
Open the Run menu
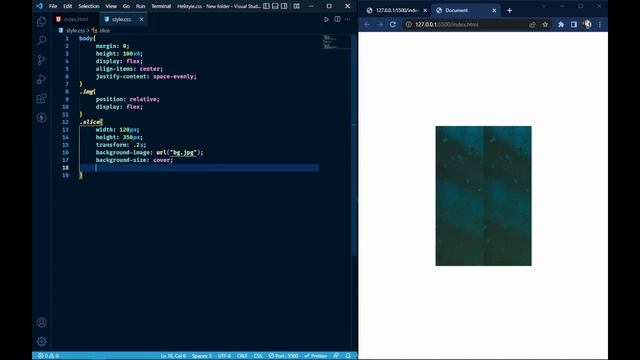(140, 6)
